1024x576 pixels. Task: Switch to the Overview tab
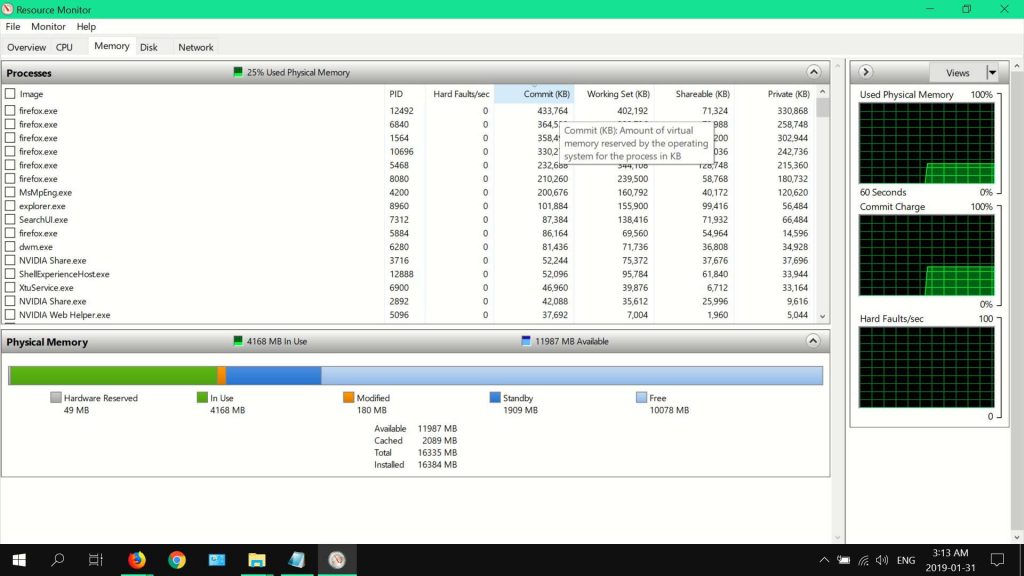pos(26,47)
